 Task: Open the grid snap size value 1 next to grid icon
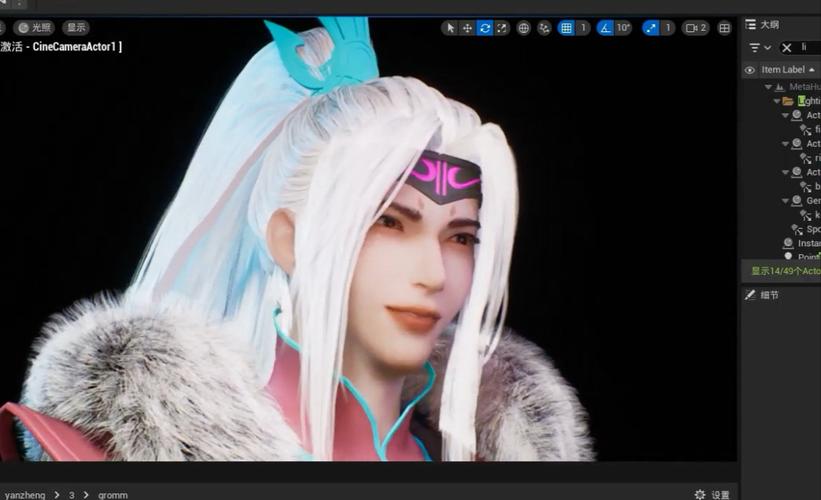pyautogui.click(x=583, y=28)
